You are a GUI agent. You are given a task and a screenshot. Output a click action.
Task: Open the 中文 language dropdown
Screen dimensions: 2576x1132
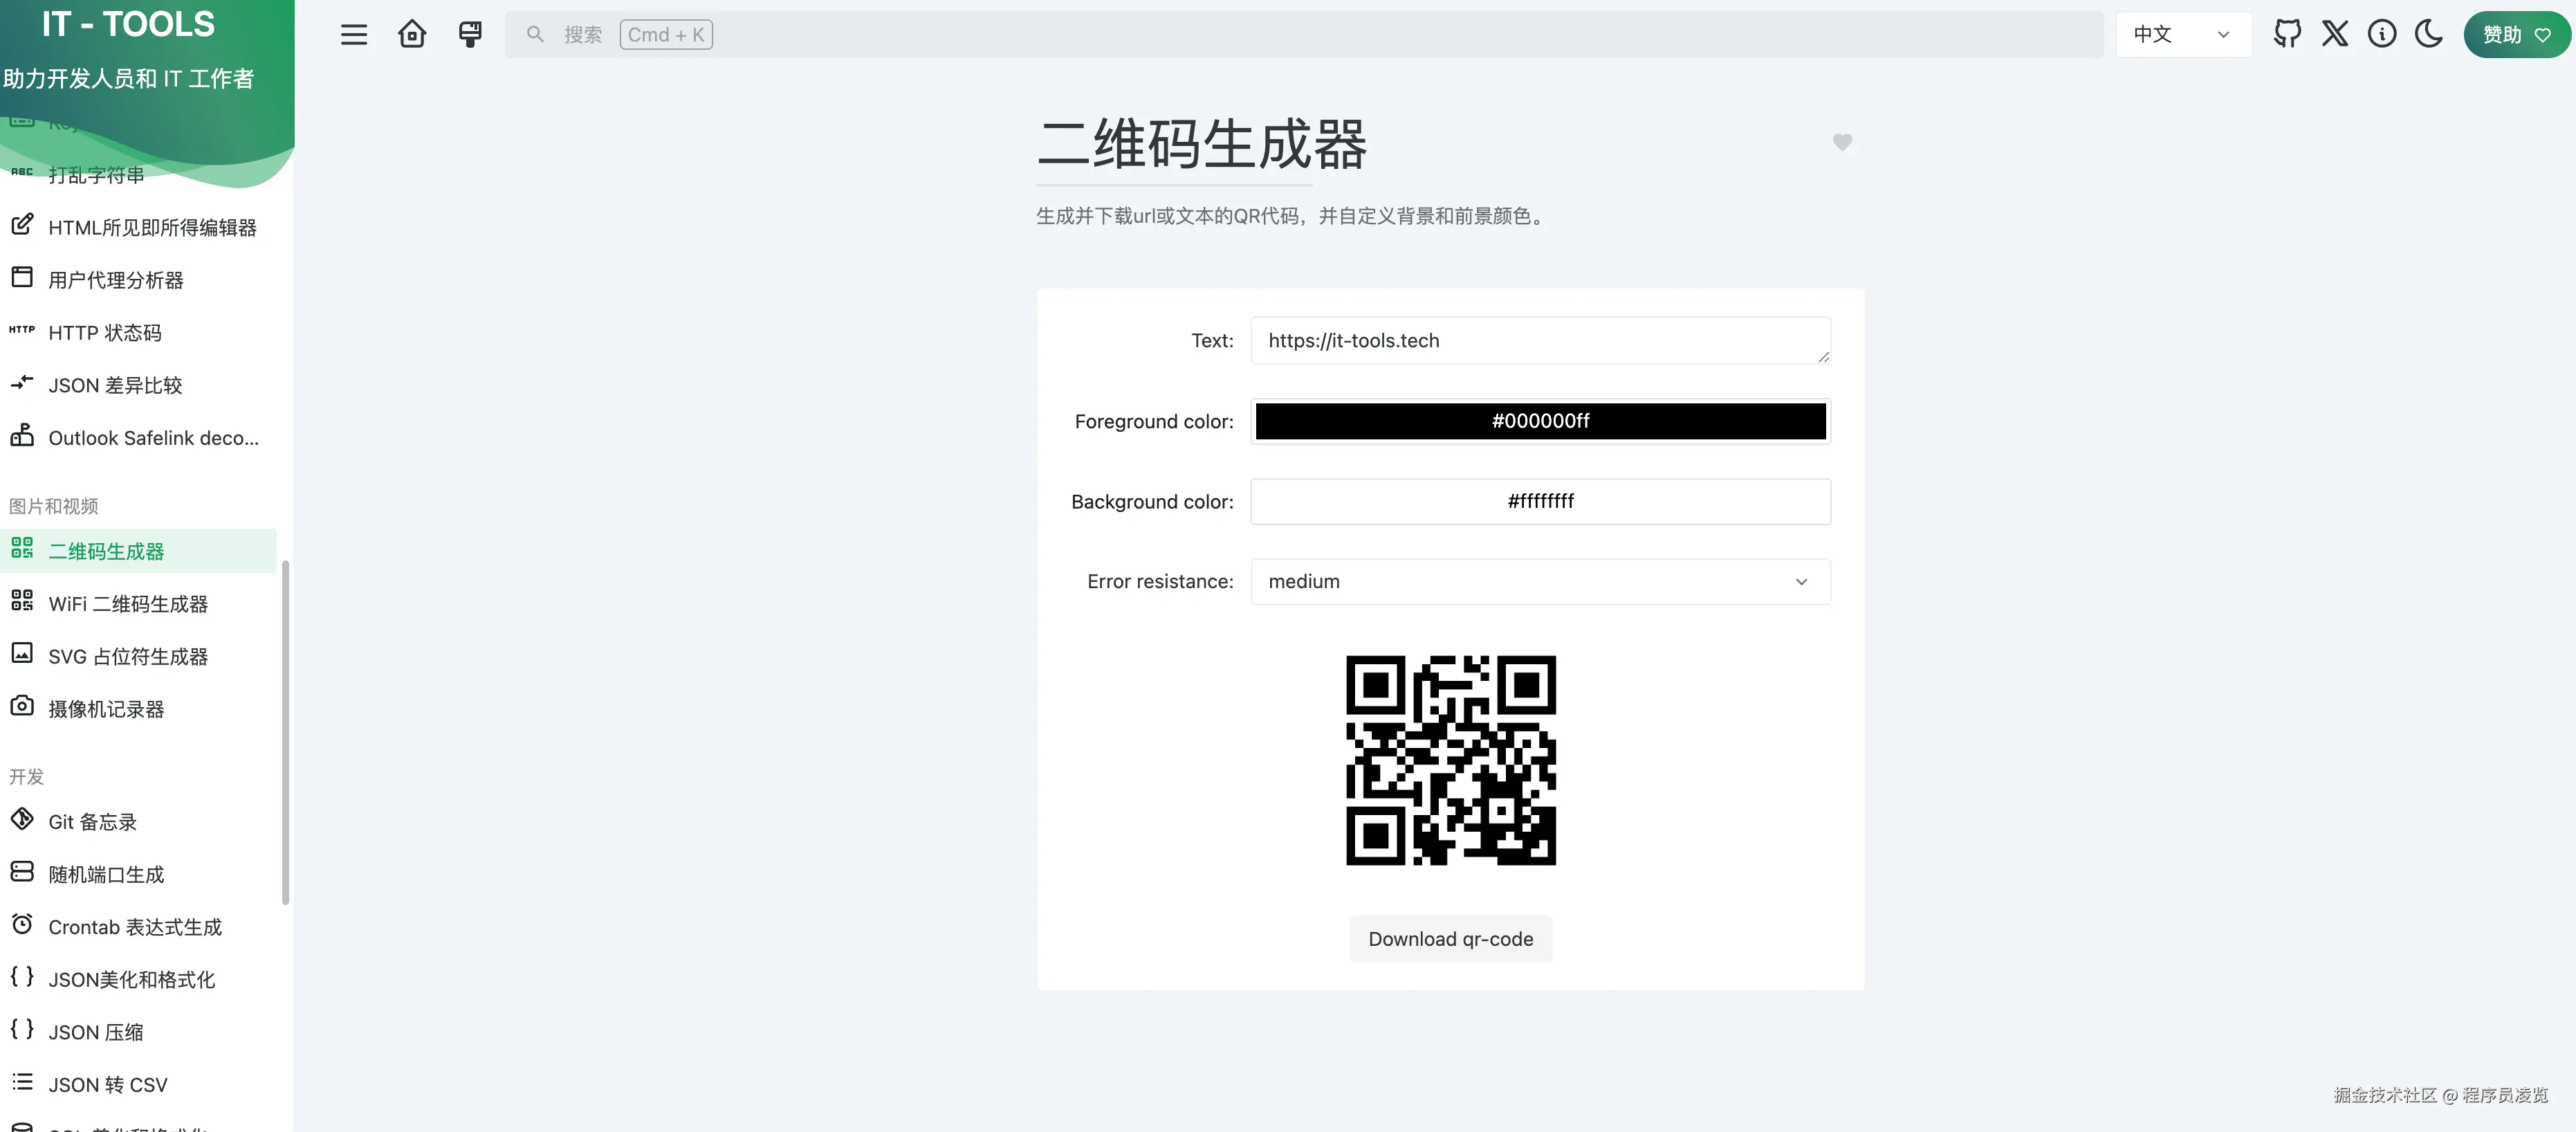[x=2183, y=35]
